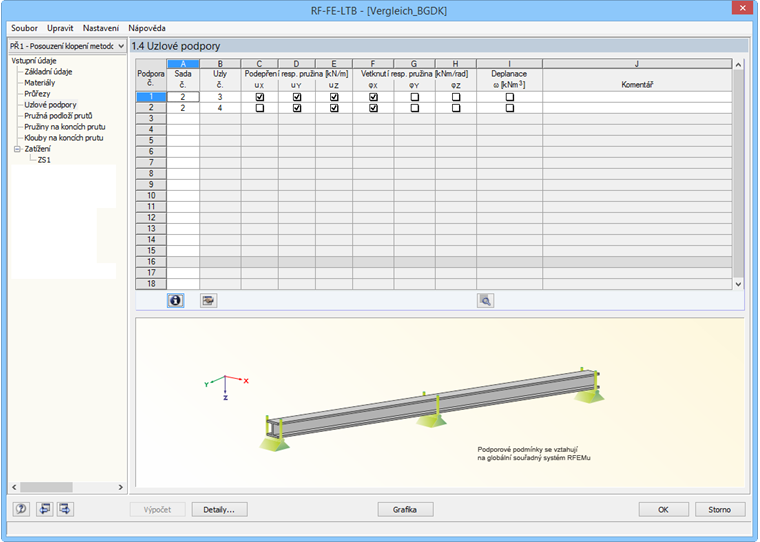Screen dimensions: 760x542
Task: Toggle uY checkbox in support row 2
Action: click(297, 108)
